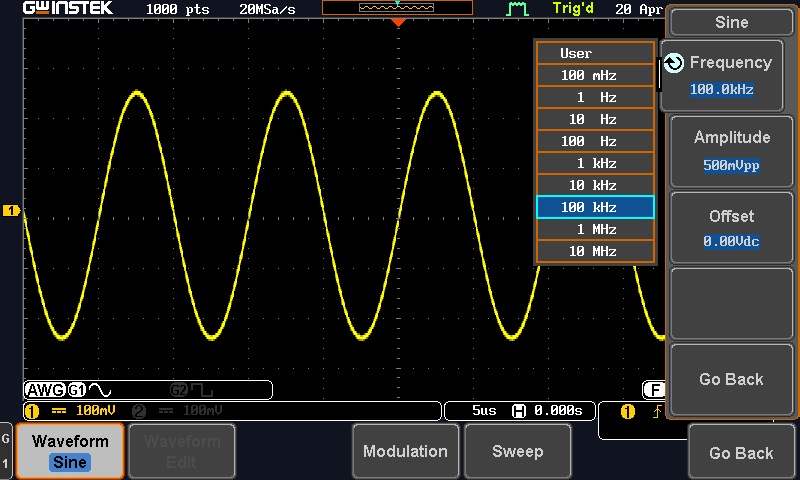Click the disabled Waveform Edit button
This screenshot has width=800, height=480.
[x=182, y=451]
